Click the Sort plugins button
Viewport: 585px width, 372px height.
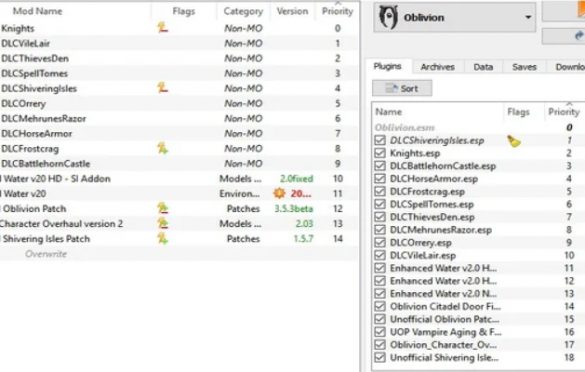pyautogui.click(x=402, y=88)
